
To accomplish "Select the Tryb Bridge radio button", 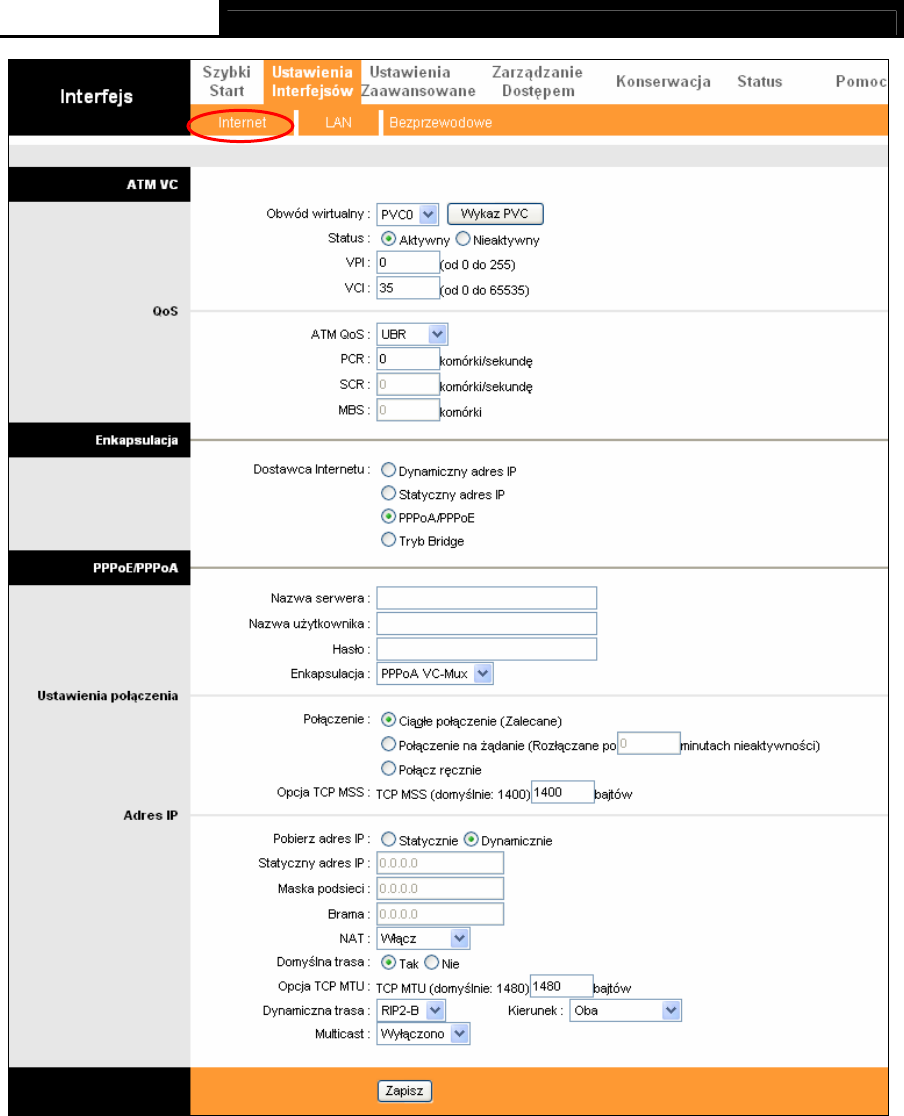I will (x=388, y=539).
